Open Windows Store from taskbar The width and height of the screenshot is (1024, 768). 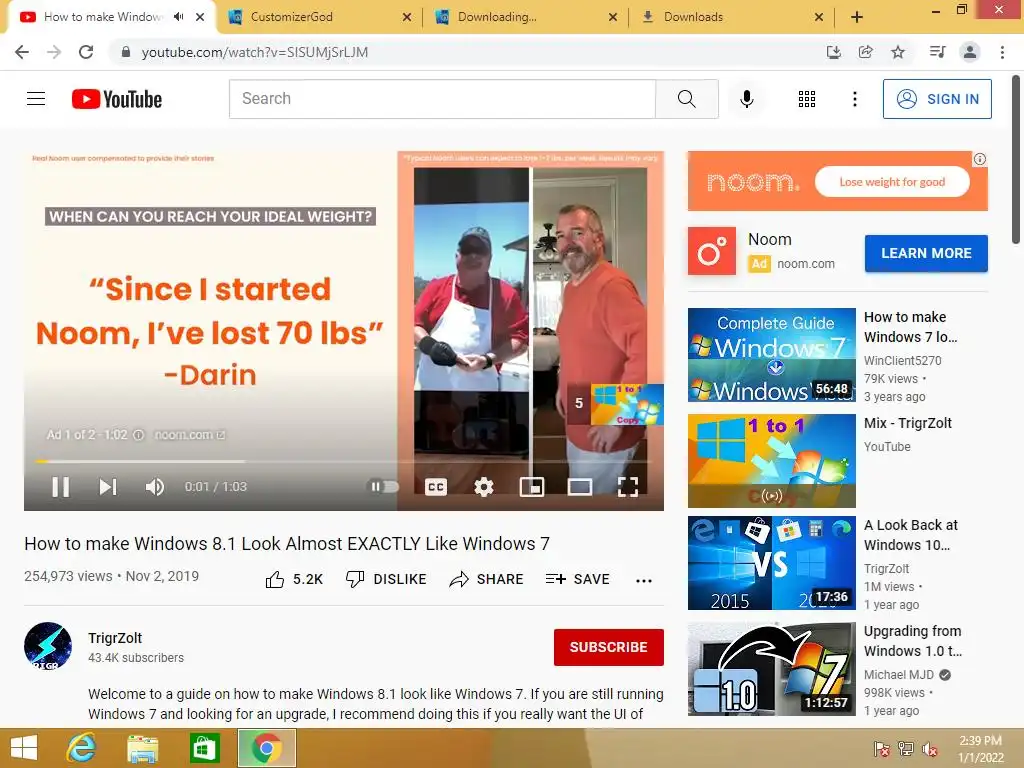tap(204, 748)
